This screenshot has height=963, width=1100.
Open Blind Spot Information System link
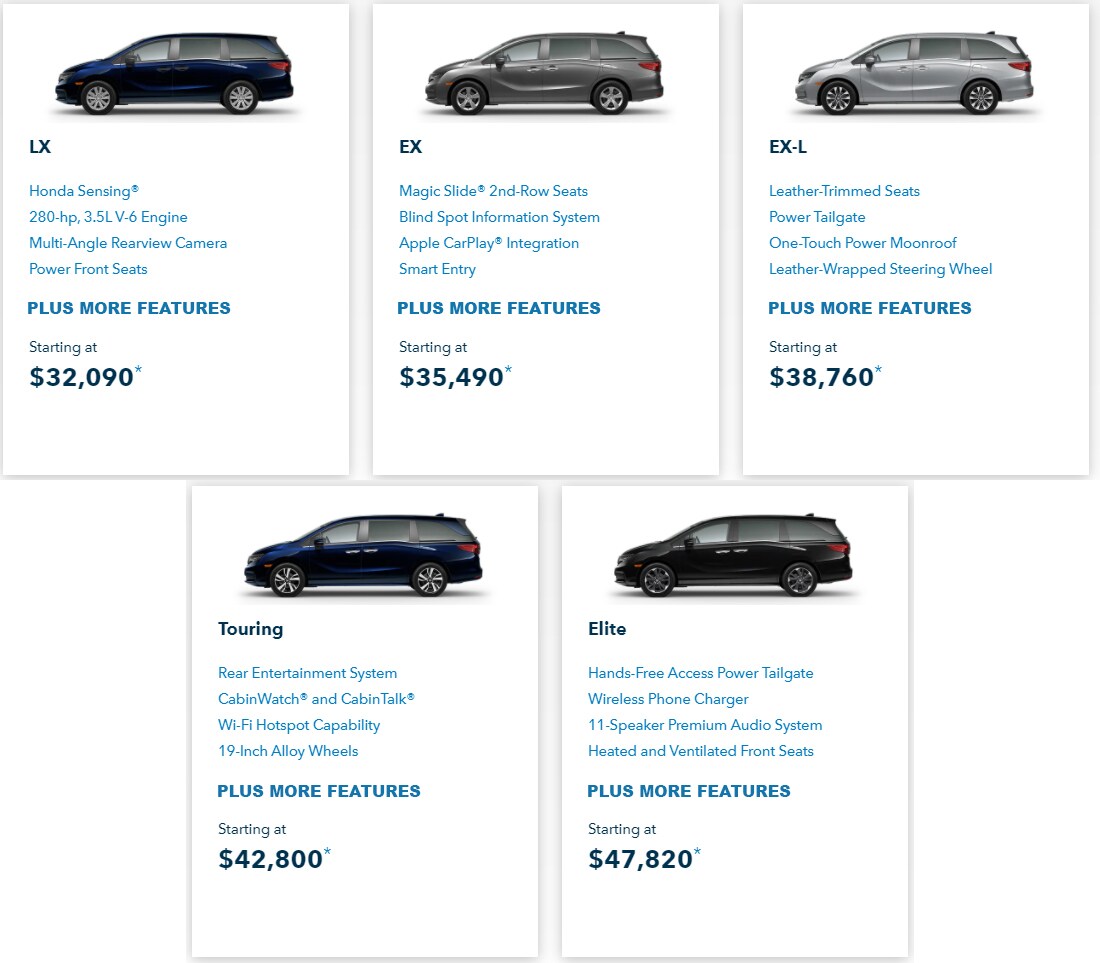coord(499,217)
